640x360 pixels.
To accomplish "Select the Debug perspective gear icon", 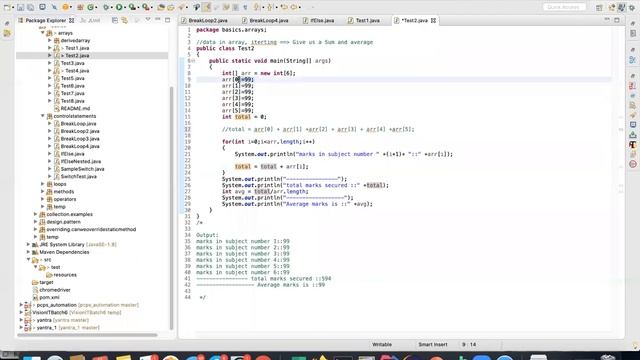I will click(x=632, y=7).
